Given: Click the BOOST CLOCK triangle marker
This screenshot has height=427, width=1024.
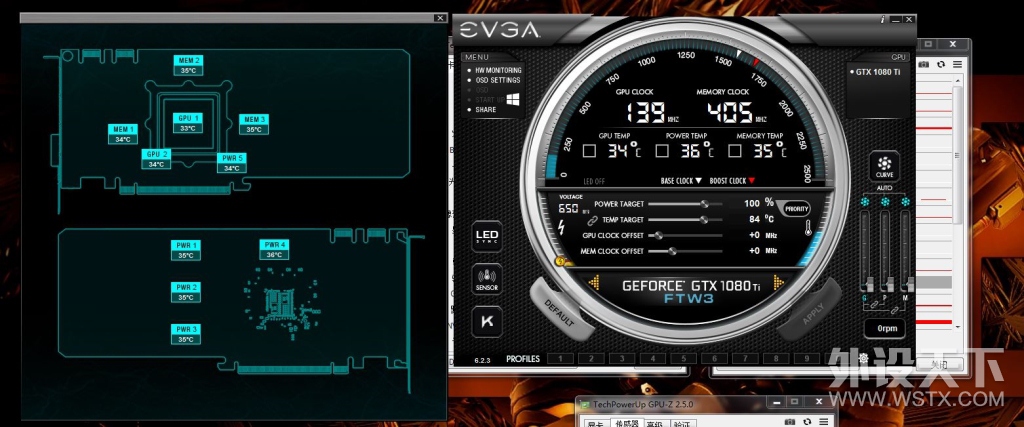Looking at the screenshot, I should [751, 181].
